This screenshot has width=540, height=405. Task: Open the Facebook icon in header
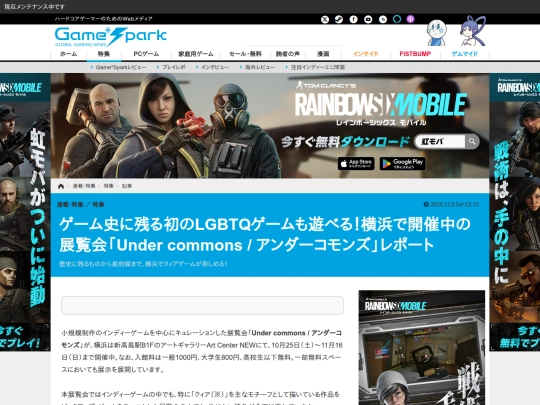[x=353, y=19]
